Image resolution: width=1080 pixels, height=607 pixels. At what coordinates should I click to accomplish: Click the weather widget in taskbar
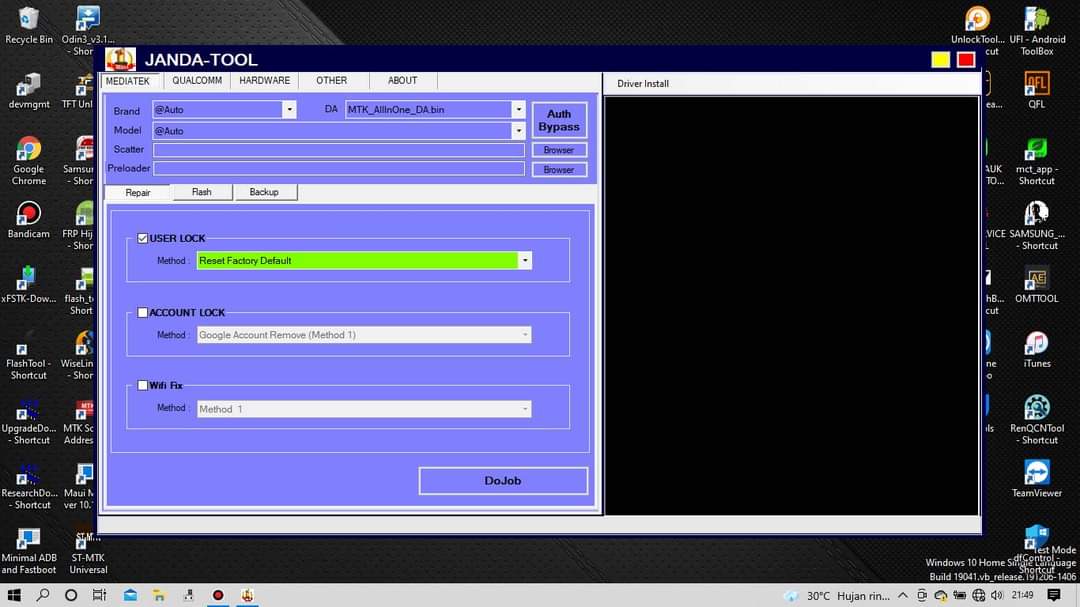point(837,595)
